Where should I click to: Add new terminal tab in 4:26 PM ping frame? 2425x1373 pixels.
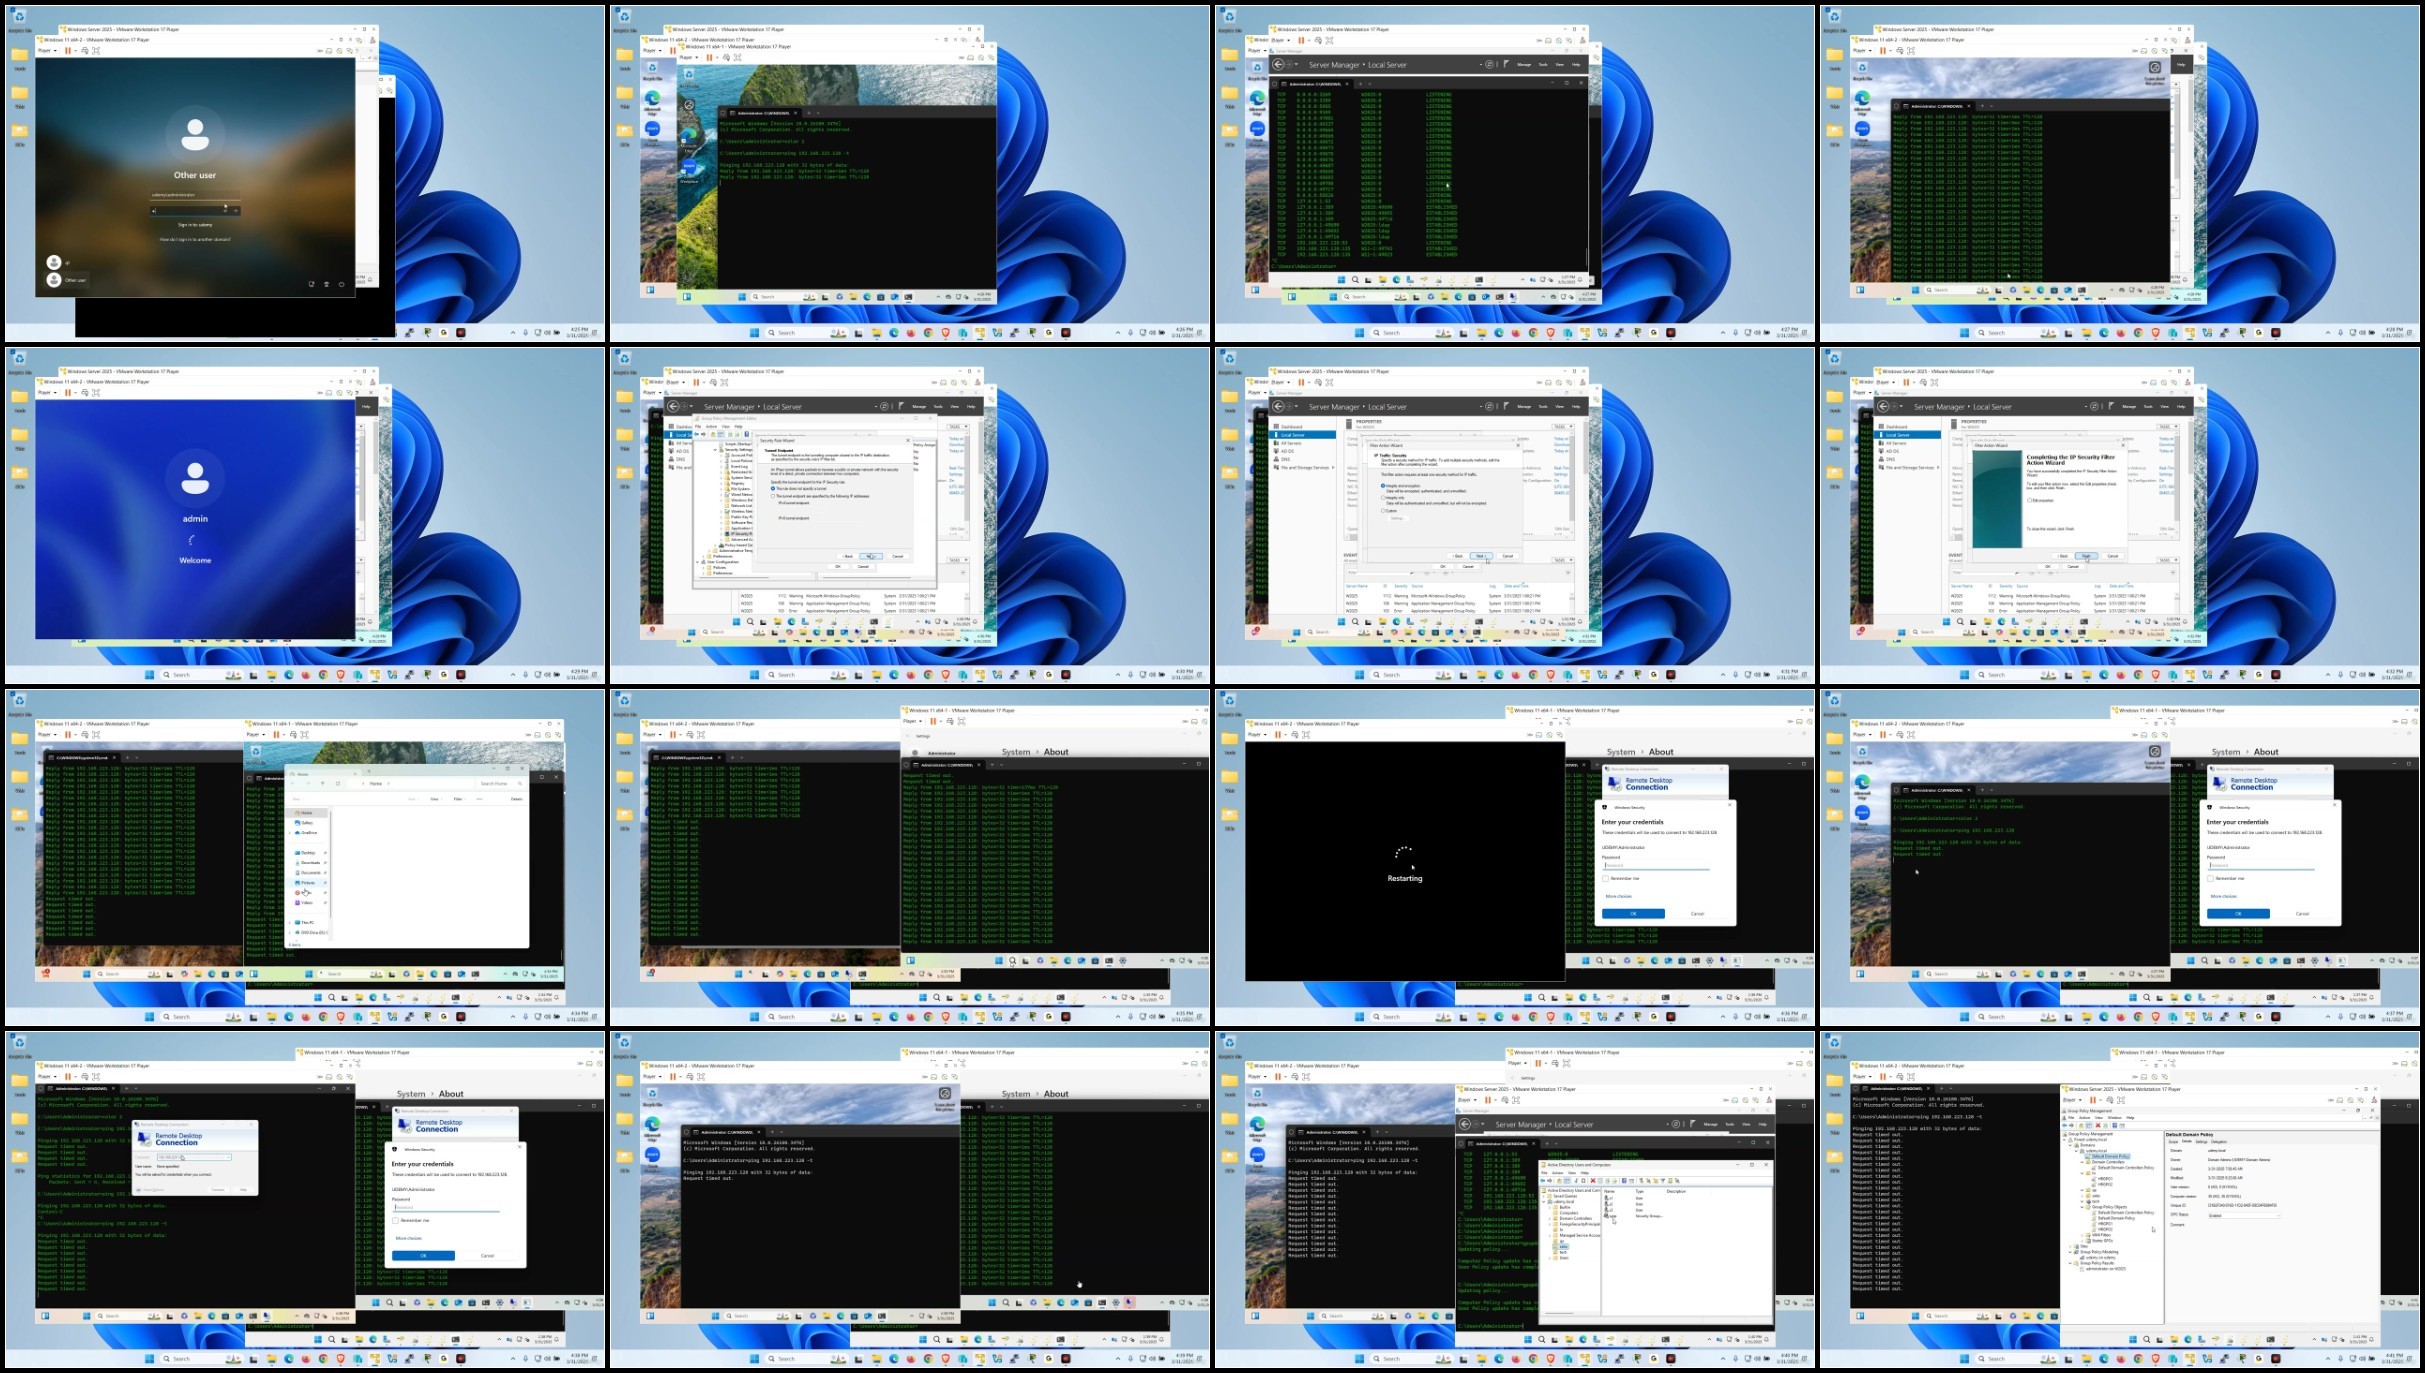[x=809, y=113]
